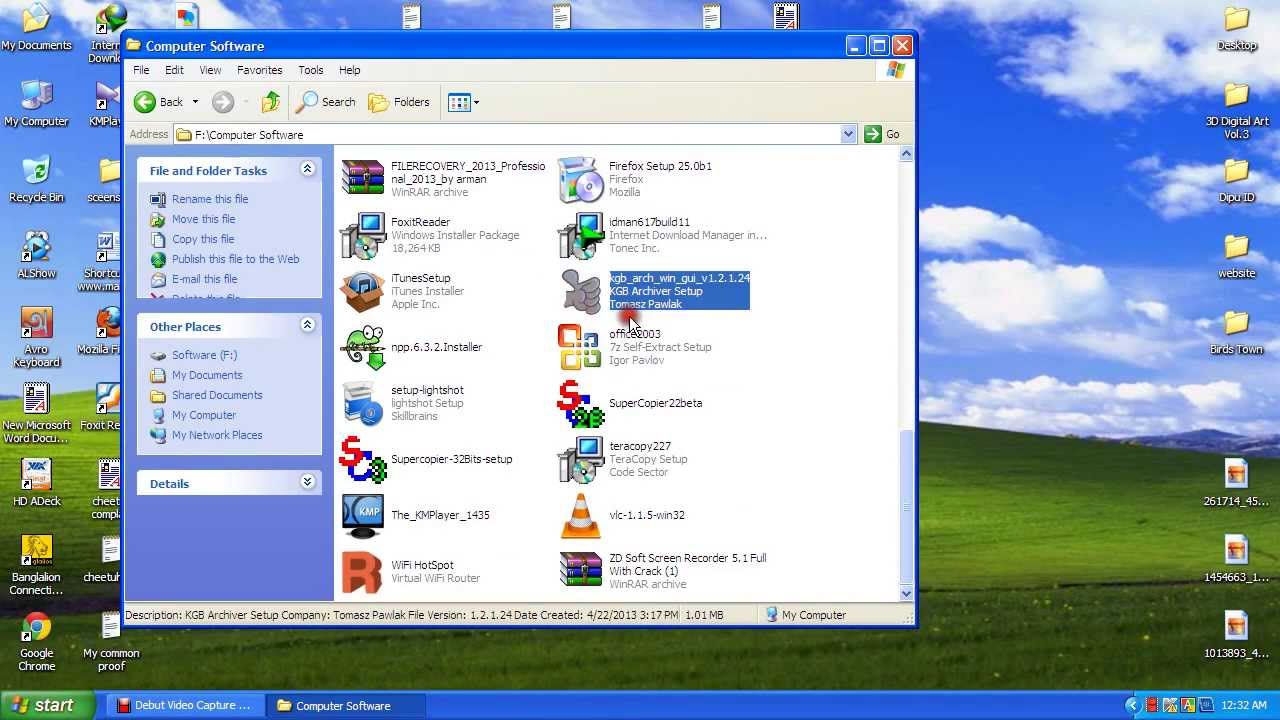Open the View menu

[x=210, y=70]
